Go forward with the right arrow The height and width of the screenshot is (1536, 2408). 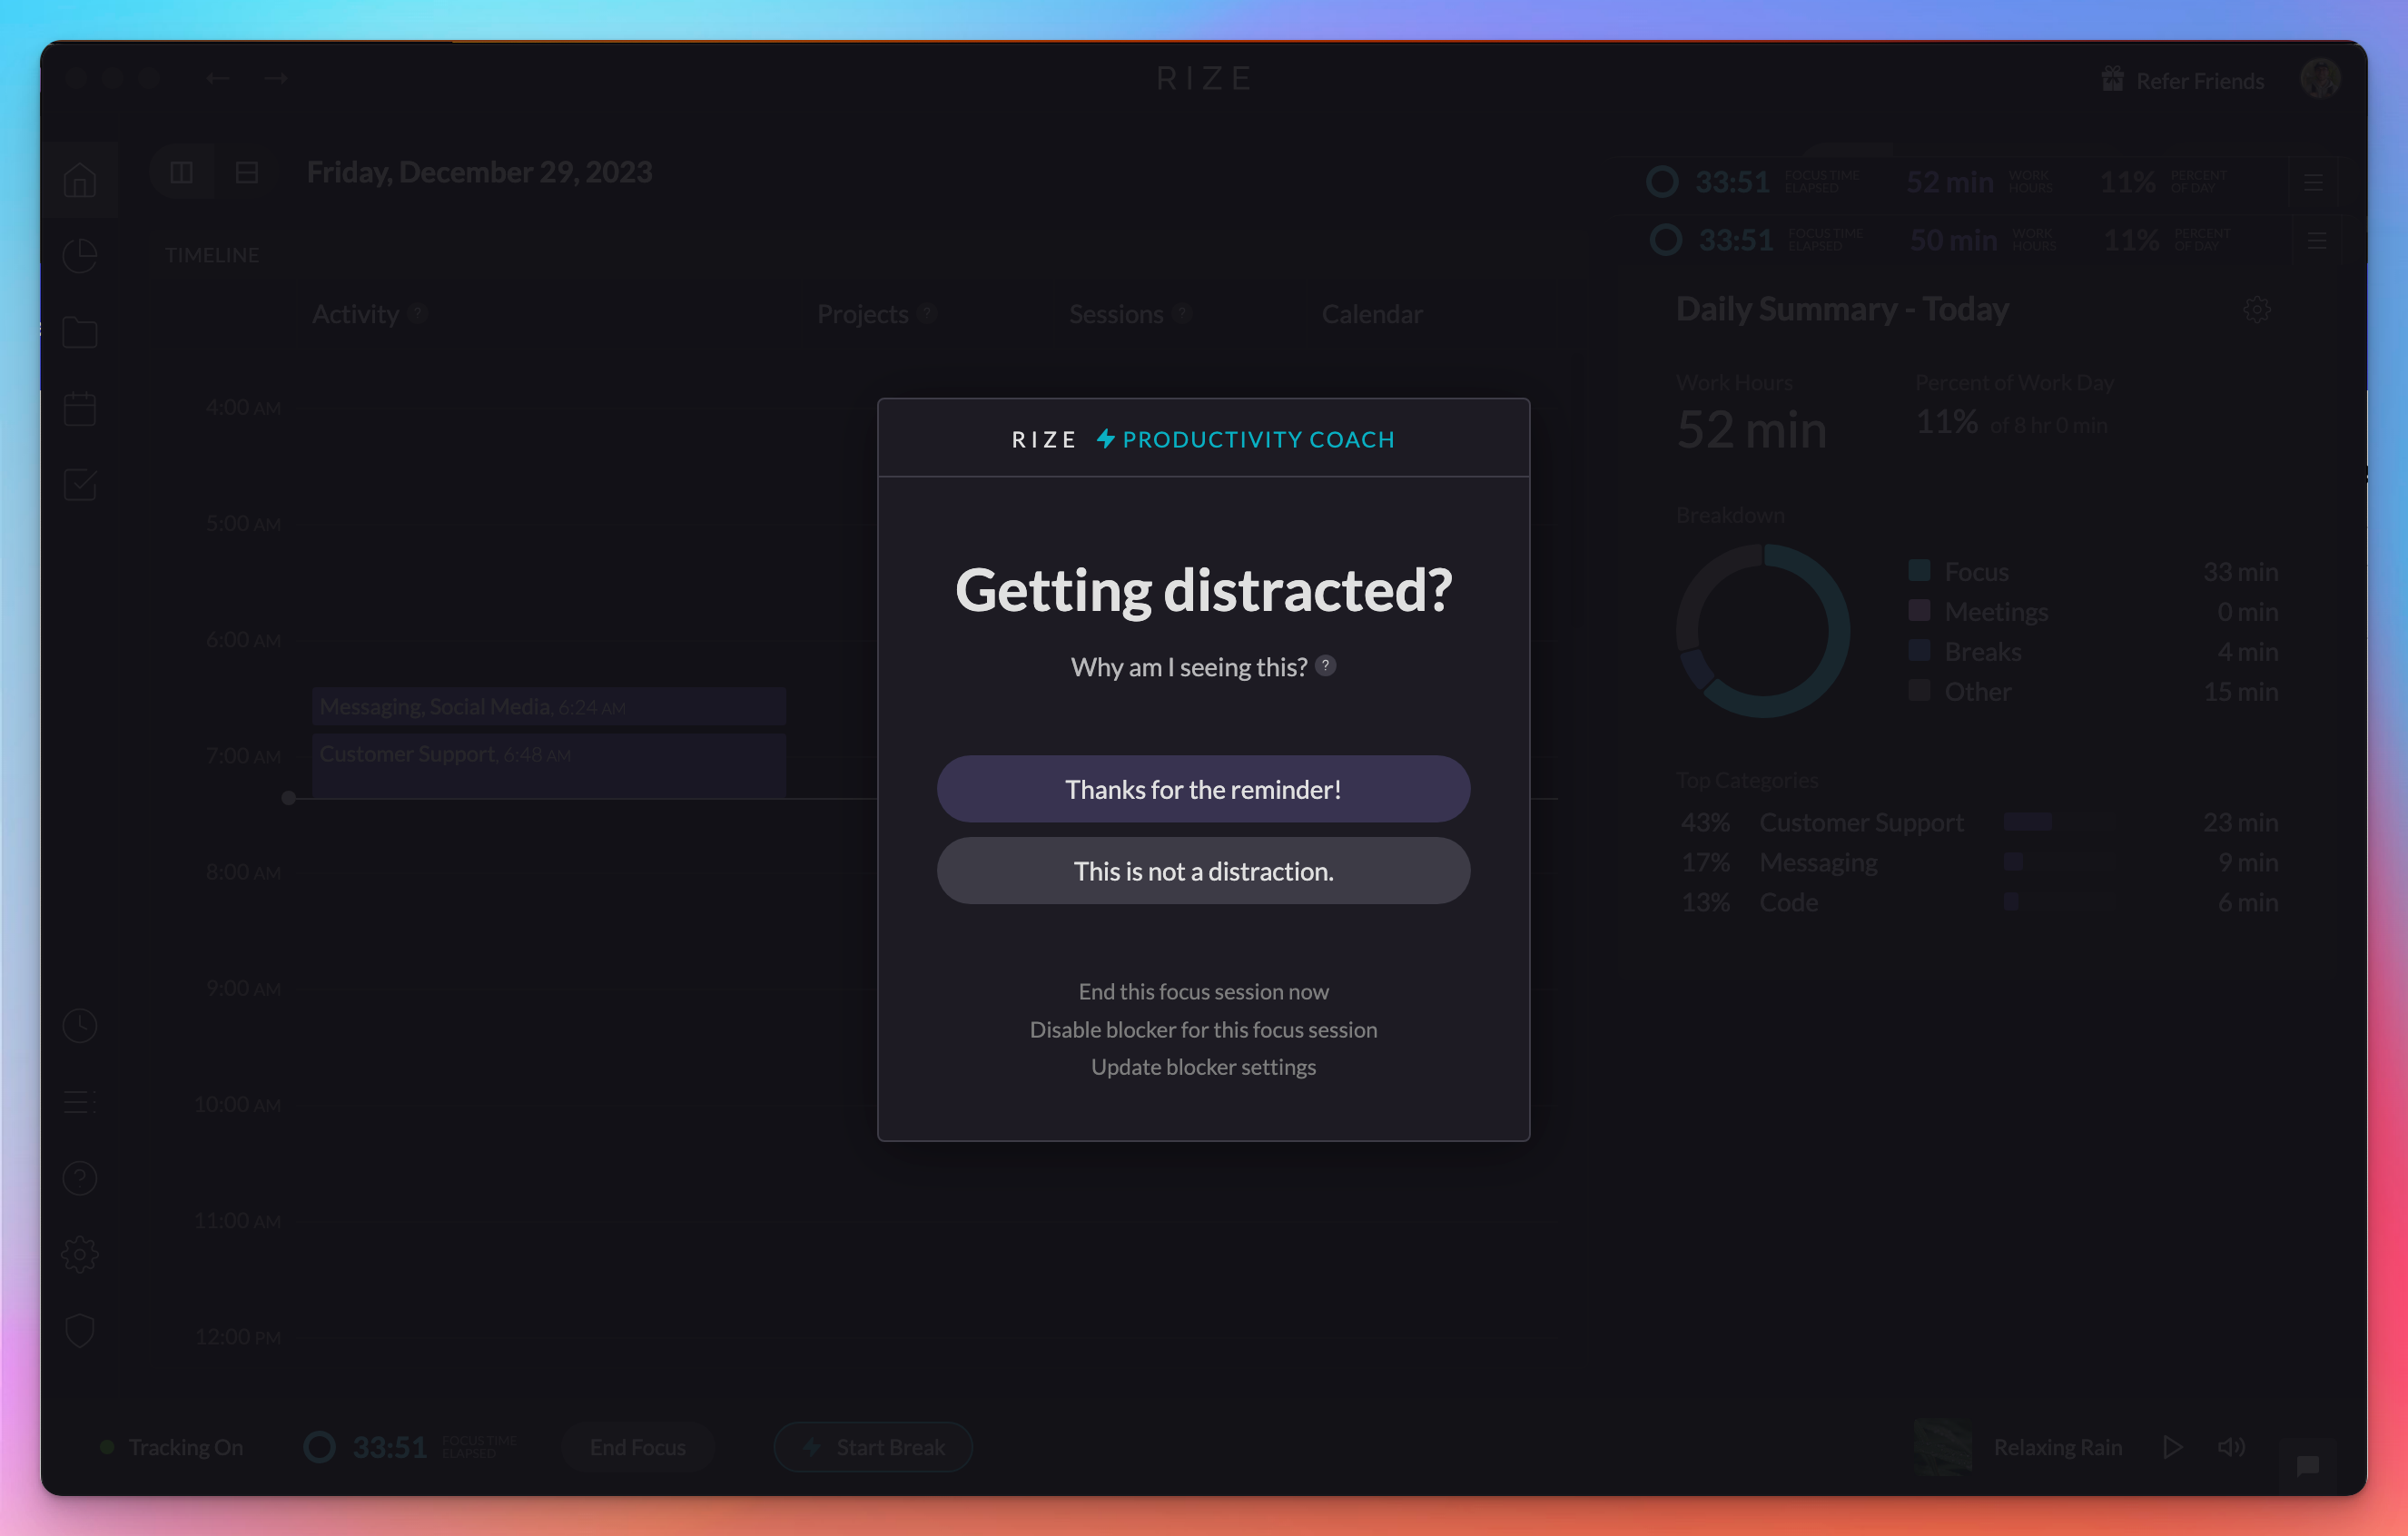[x=276, y=78]
